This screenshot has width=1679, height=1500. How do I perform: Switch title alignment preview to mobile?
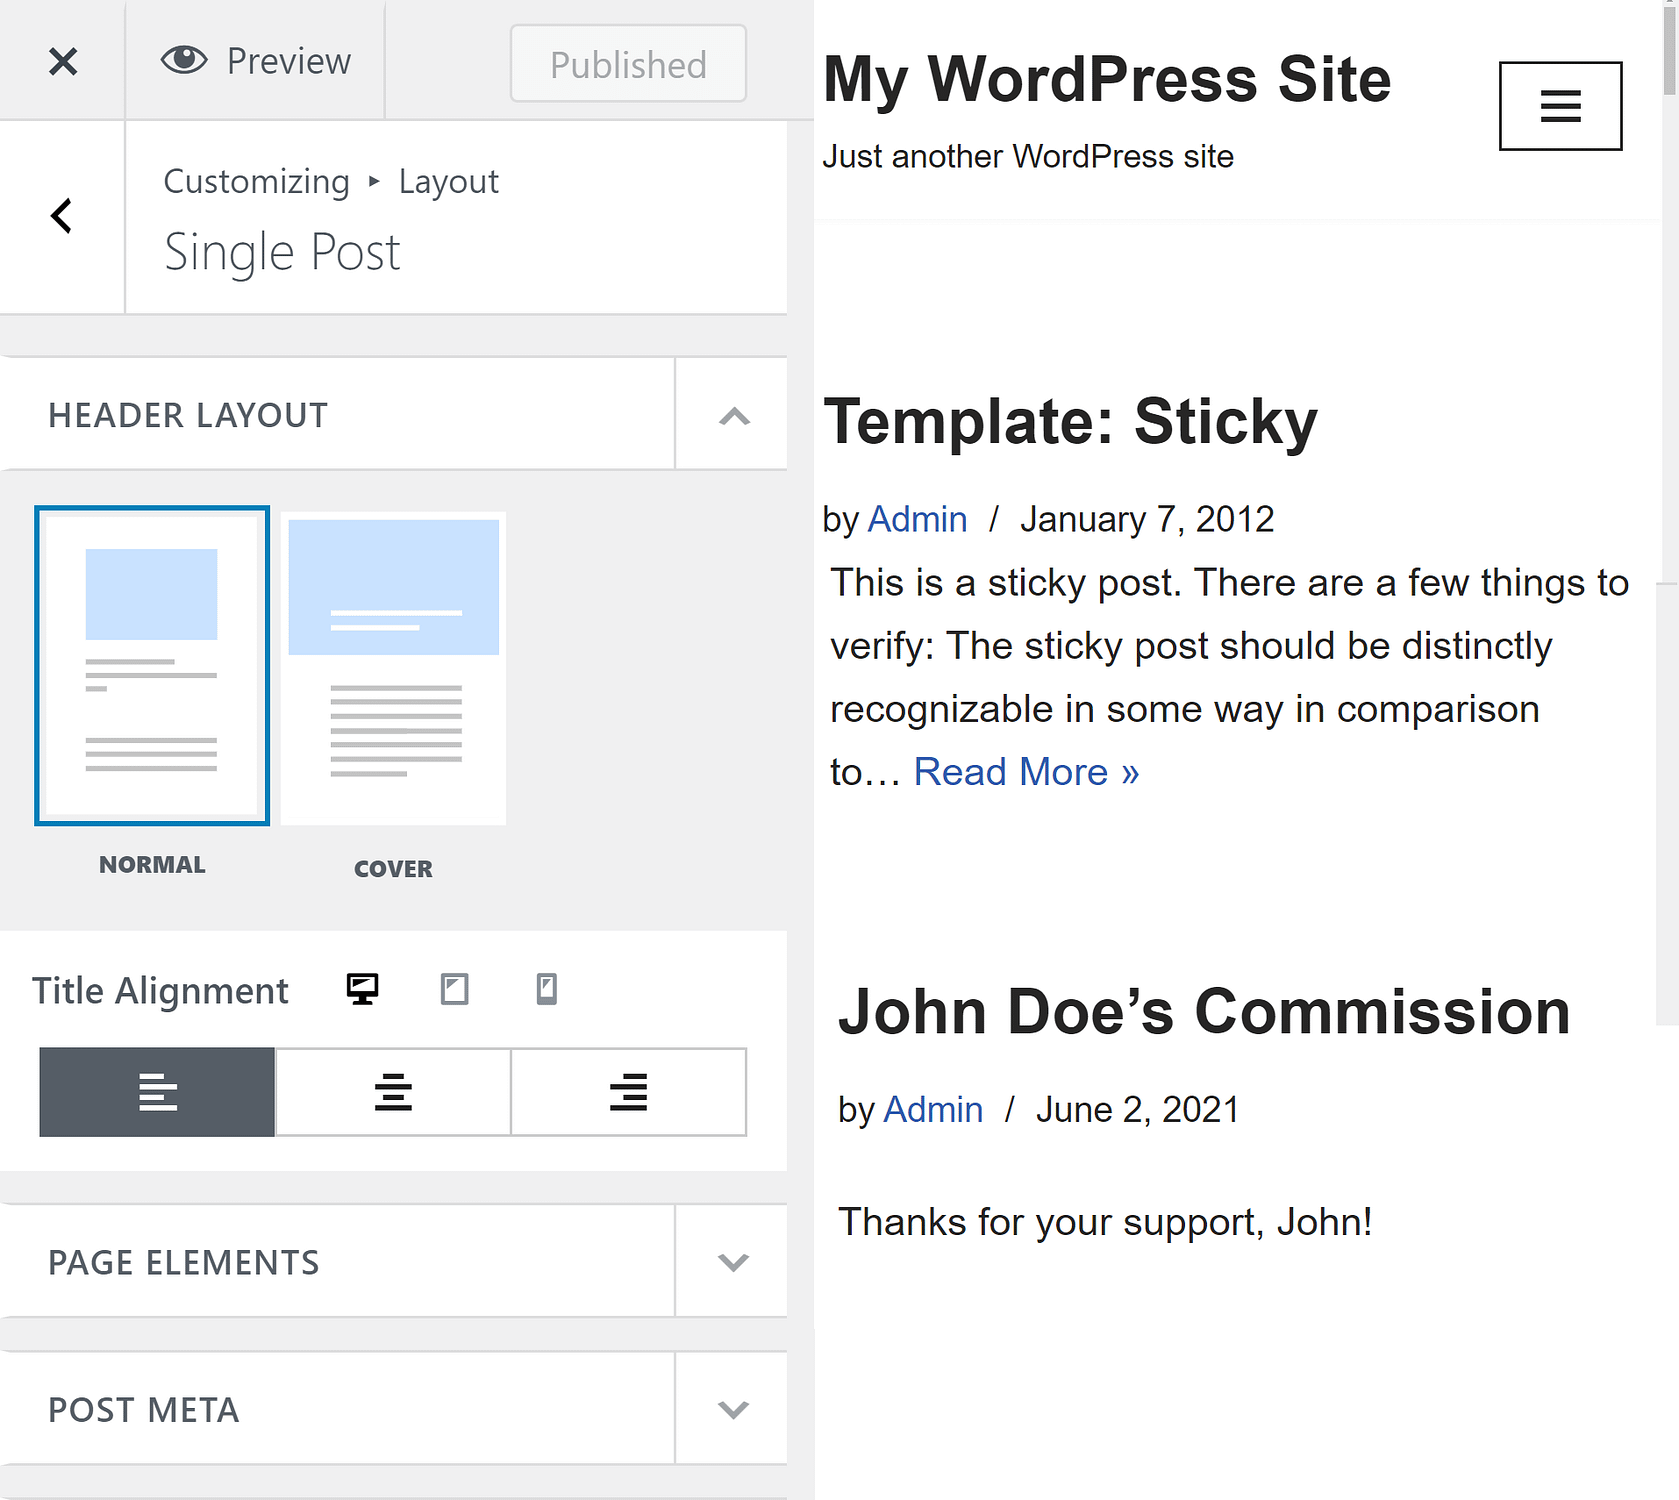(x=546, y=990)
